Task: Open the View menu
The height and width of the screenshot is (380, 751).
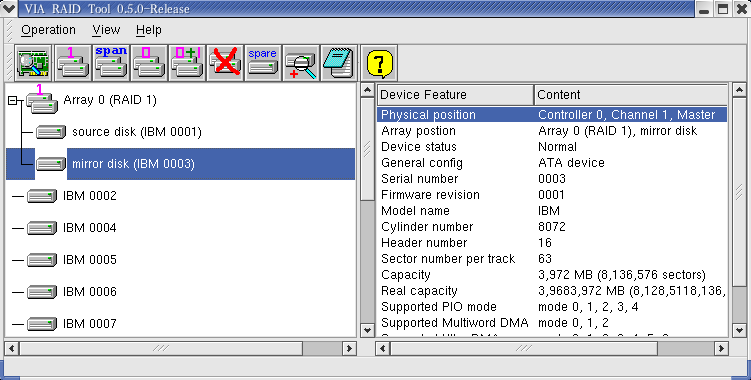Action: [x=106, y=30]
